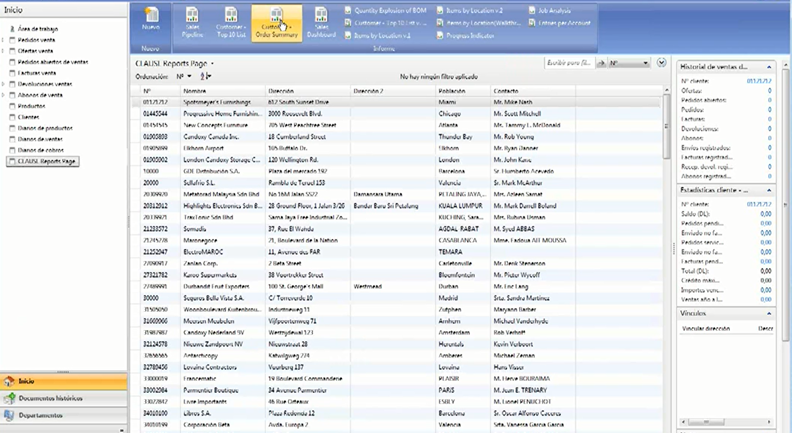Click Nº cliente link in Estadísticas panel
792x433 pixels.
pyautogui.click(x=759, y=204)
